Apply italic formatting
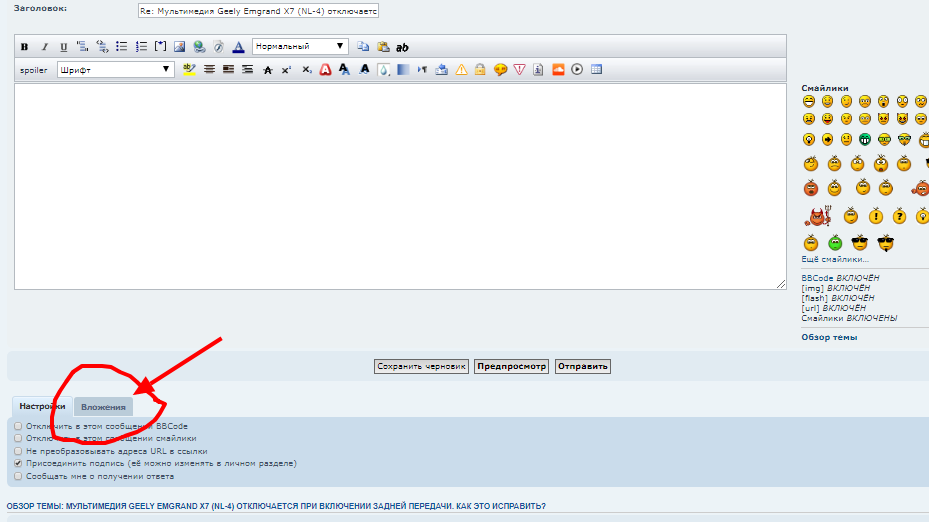929x522 pixels. (x=44, y=47)
